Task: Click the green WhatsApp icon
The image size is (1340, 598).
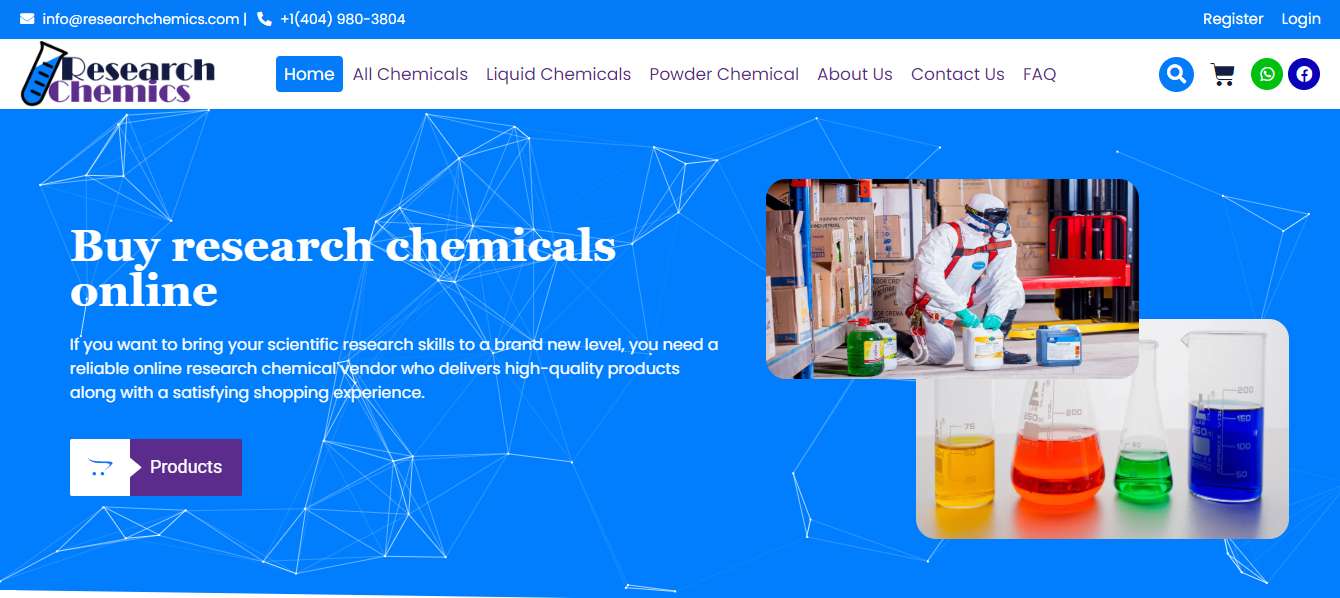Action: pos(1267,74)
